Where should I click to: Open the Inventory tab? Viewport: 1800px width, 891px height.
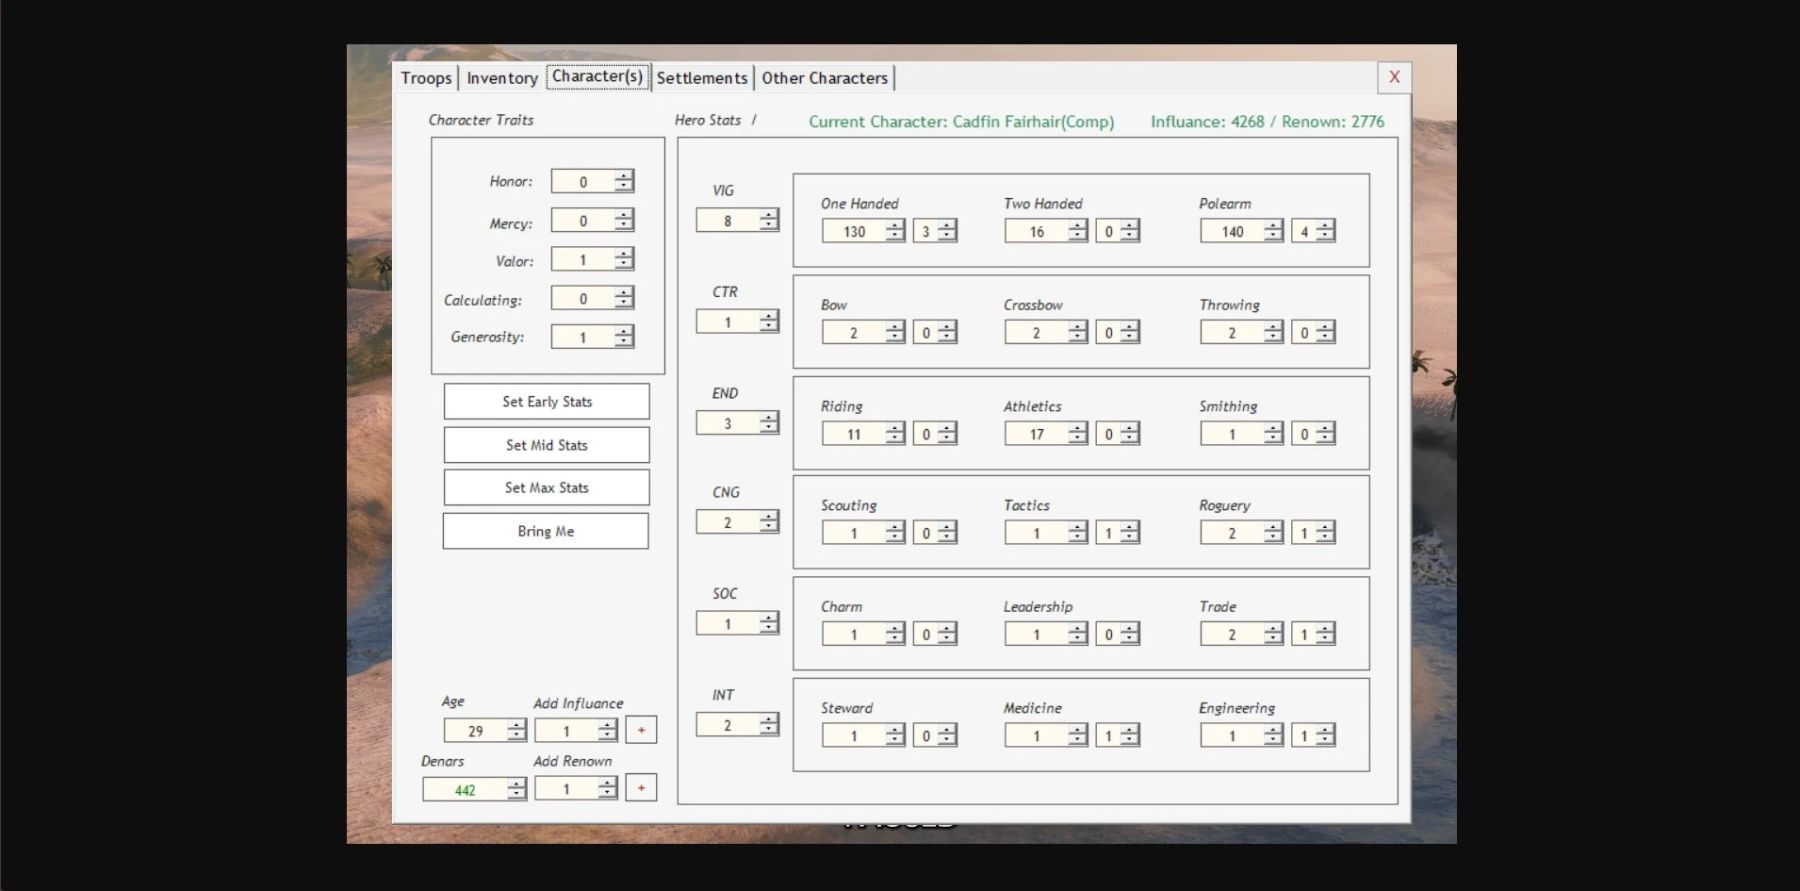coord(502,78)
